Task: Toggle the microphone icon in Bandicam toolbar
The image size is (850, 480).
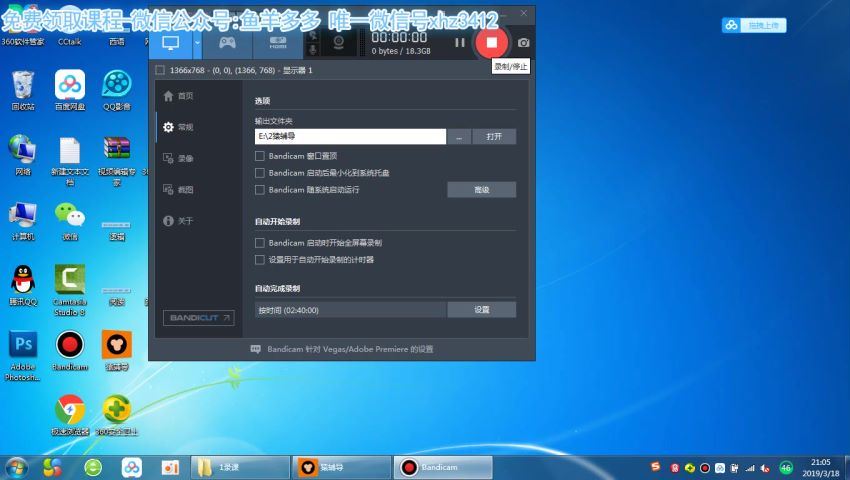Action: pyautogui.click(x=313, y=50)
